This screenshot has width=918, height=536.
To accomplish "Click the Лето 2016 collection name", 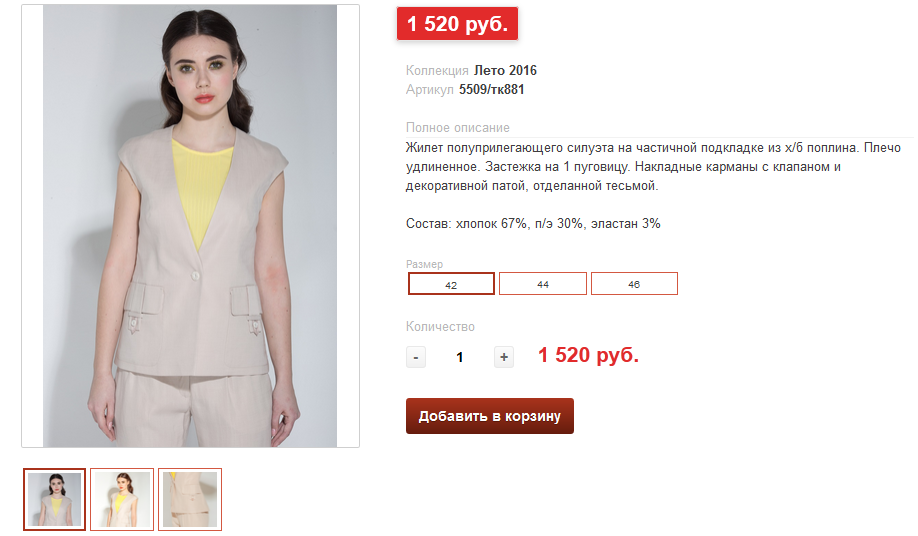I will (505, 70).
